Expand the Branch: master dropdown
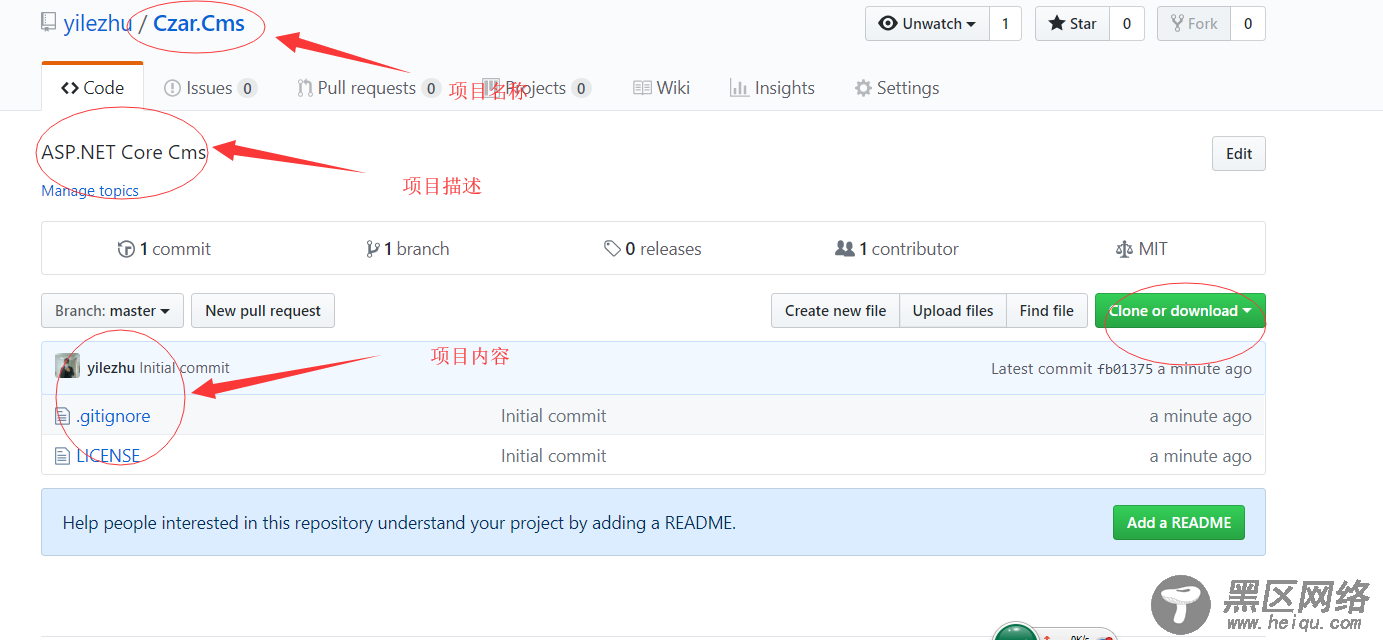Screen dimensions: 1383x640 point(112,311)
